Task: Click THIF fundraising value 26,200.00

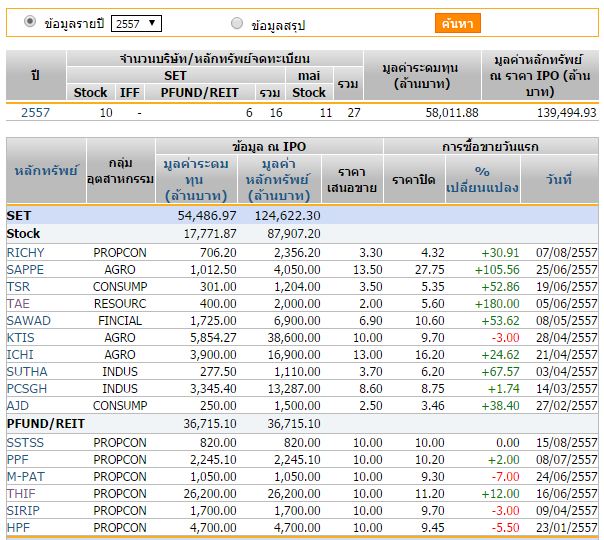Action: pos(210,493)
